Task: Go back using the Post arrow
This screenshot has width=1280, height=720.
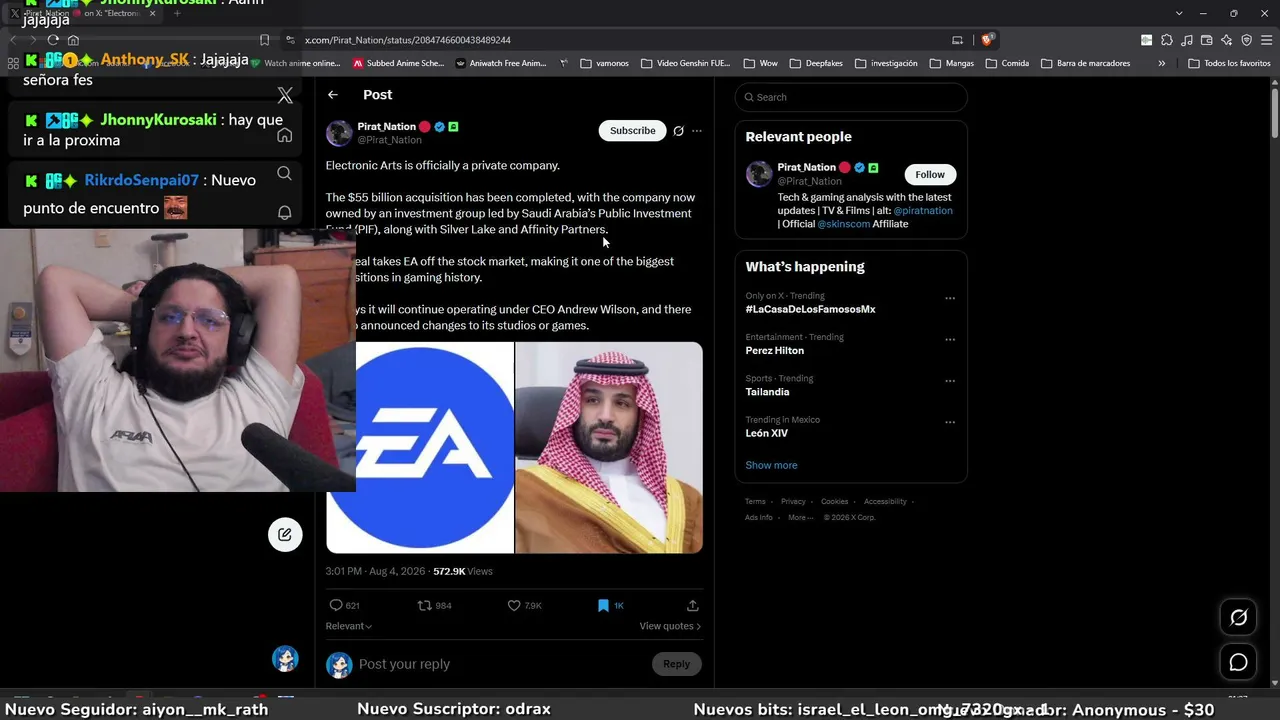Action: [333, 95]
